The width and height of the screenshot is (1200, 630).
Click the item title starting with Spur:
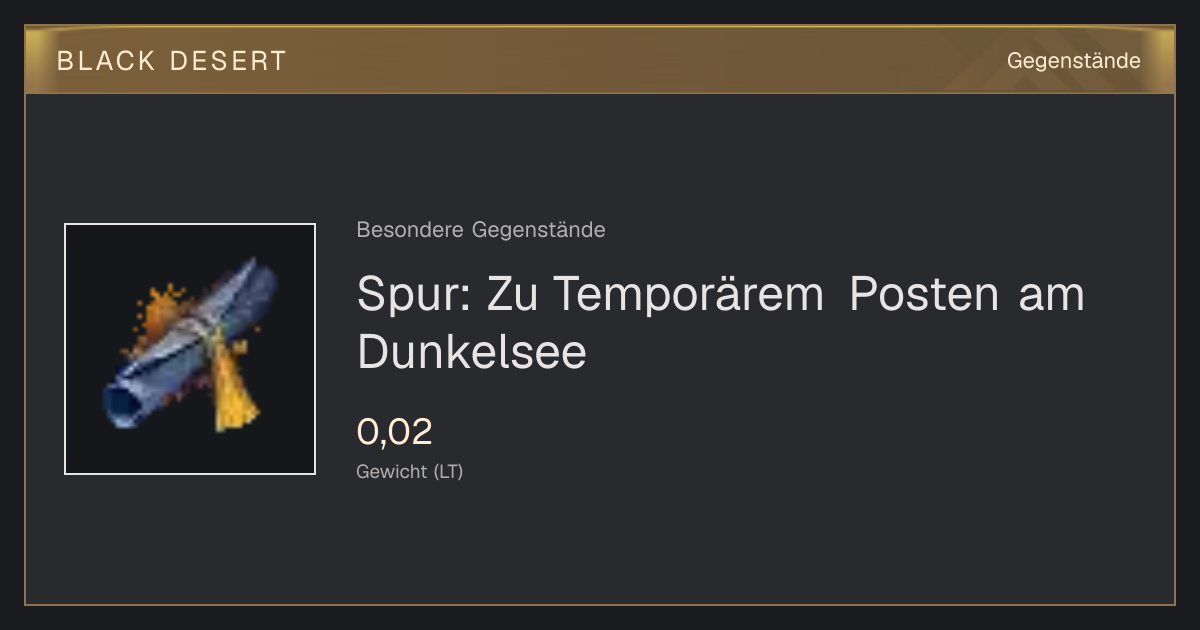720,322
